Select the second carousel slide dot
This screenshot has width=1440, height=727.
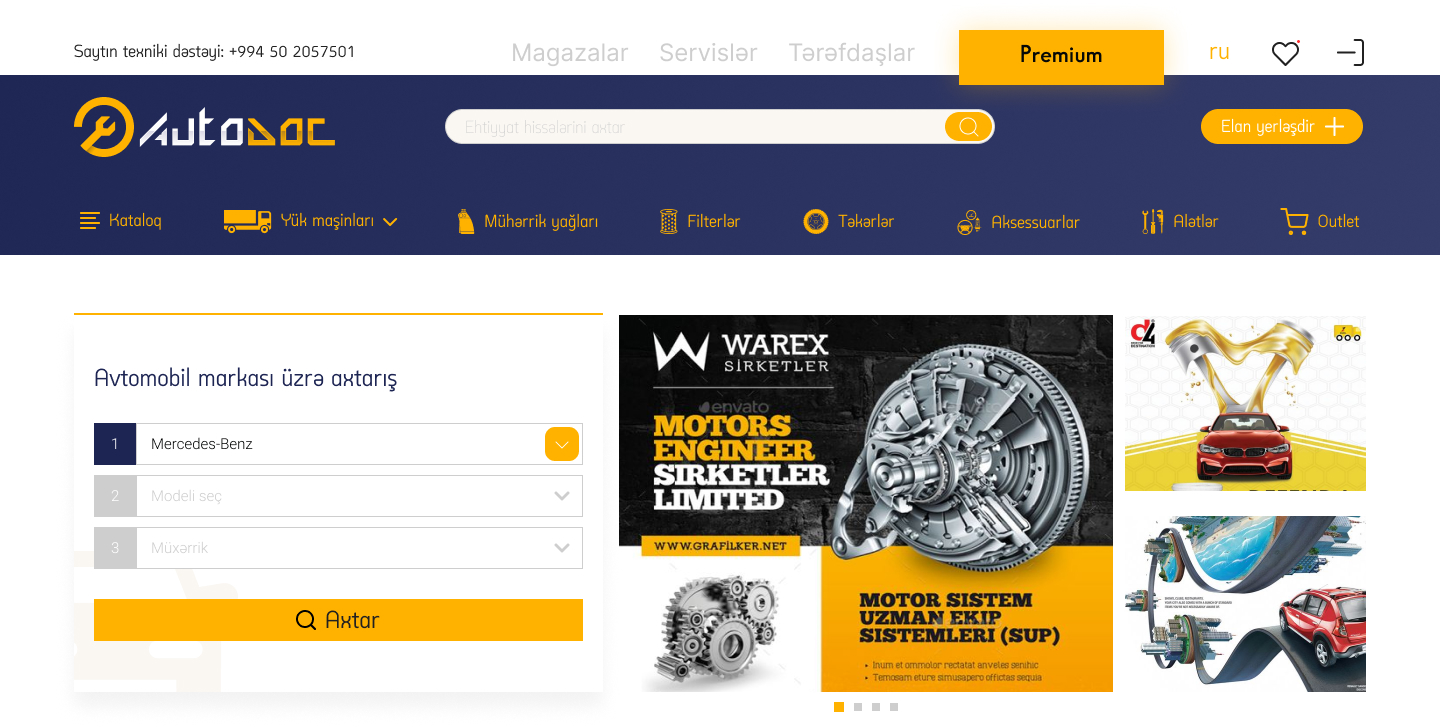click(858, 707)
